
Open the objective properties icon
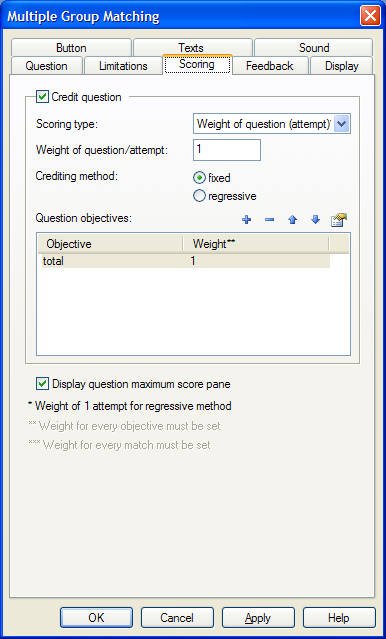click(339, 220)
